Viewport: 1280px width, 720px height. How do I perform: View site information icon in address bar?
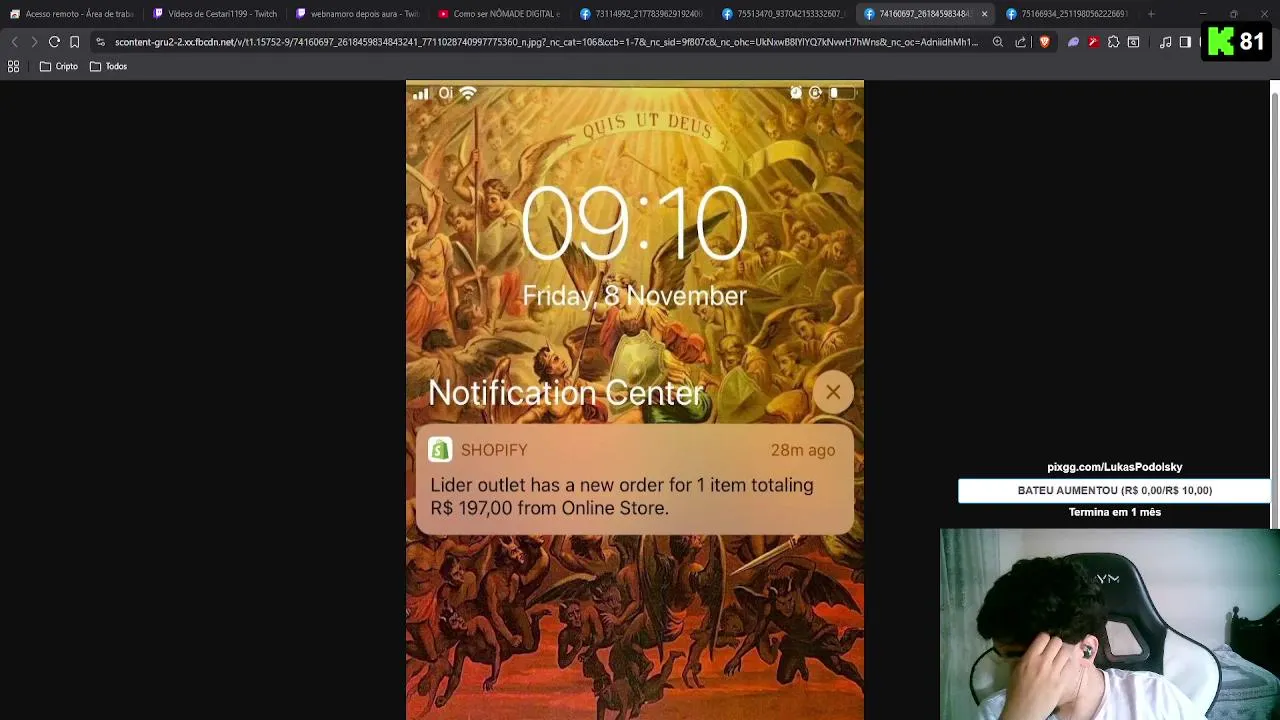click(100, 42)
